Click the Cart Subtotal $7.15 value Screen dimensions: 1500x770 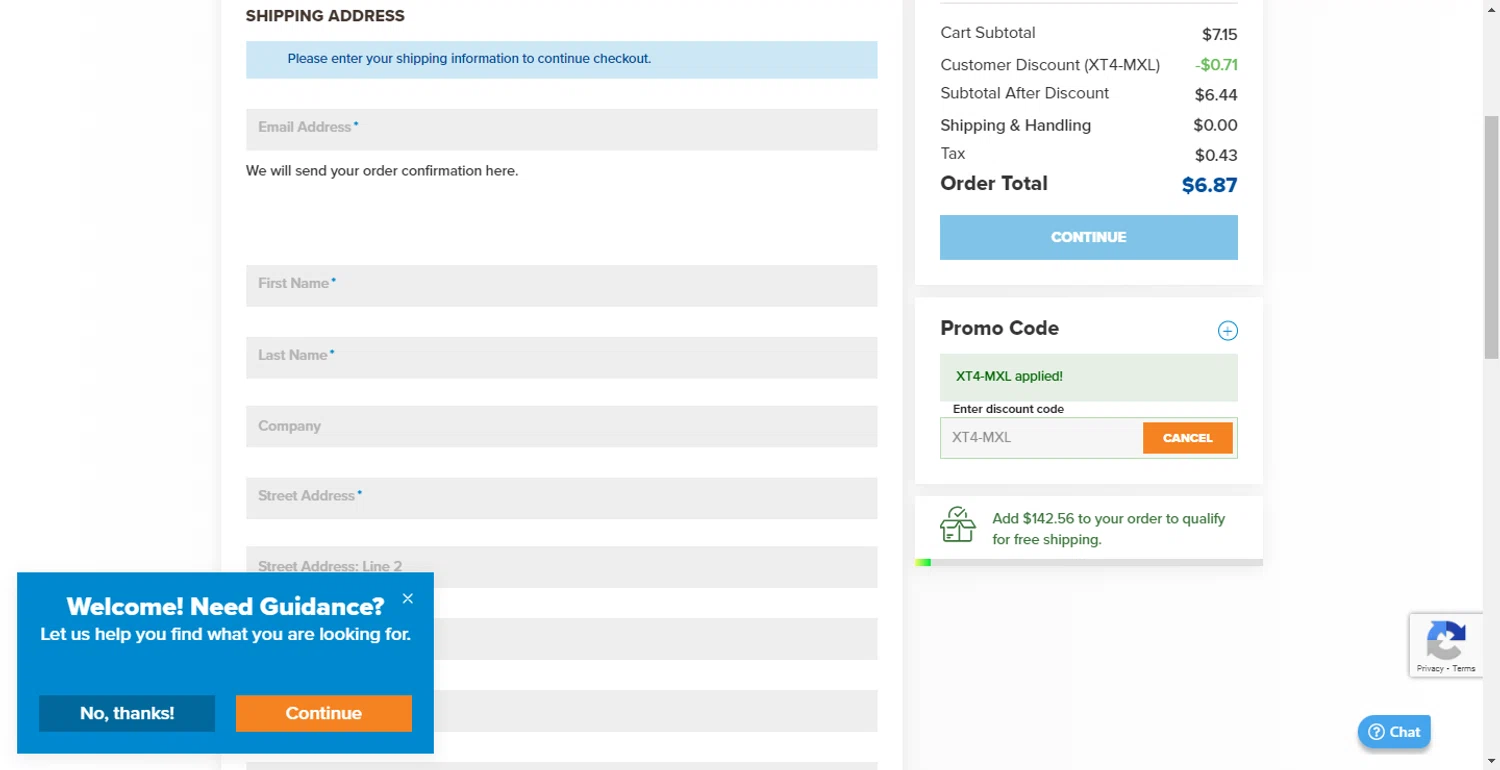[1220, 35]
